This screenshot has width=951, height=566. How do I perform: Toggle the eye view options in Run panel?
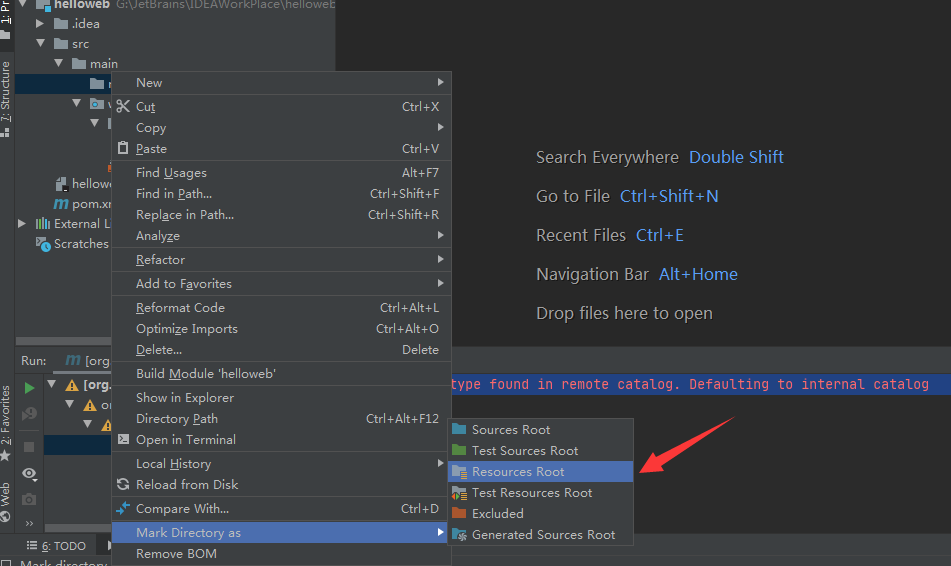(x=29, y=473)
